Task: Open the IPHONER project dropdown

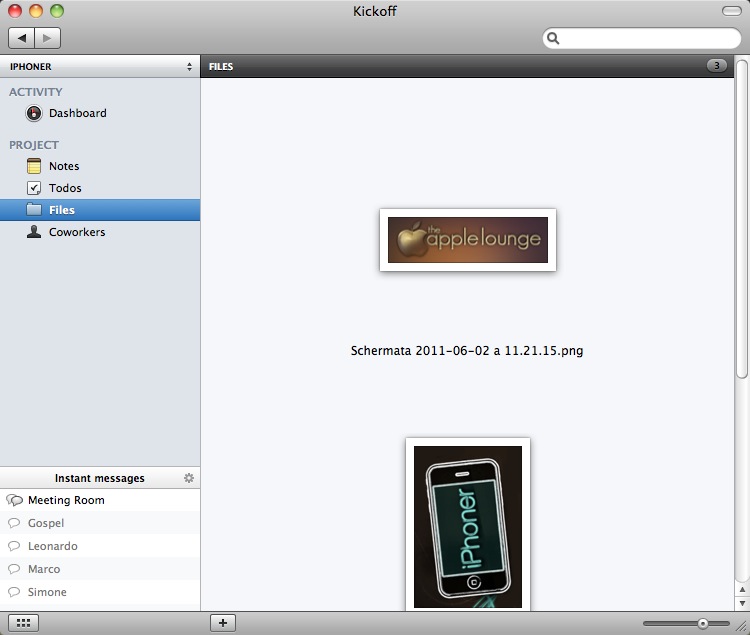Action: click(x=100, y=66)
